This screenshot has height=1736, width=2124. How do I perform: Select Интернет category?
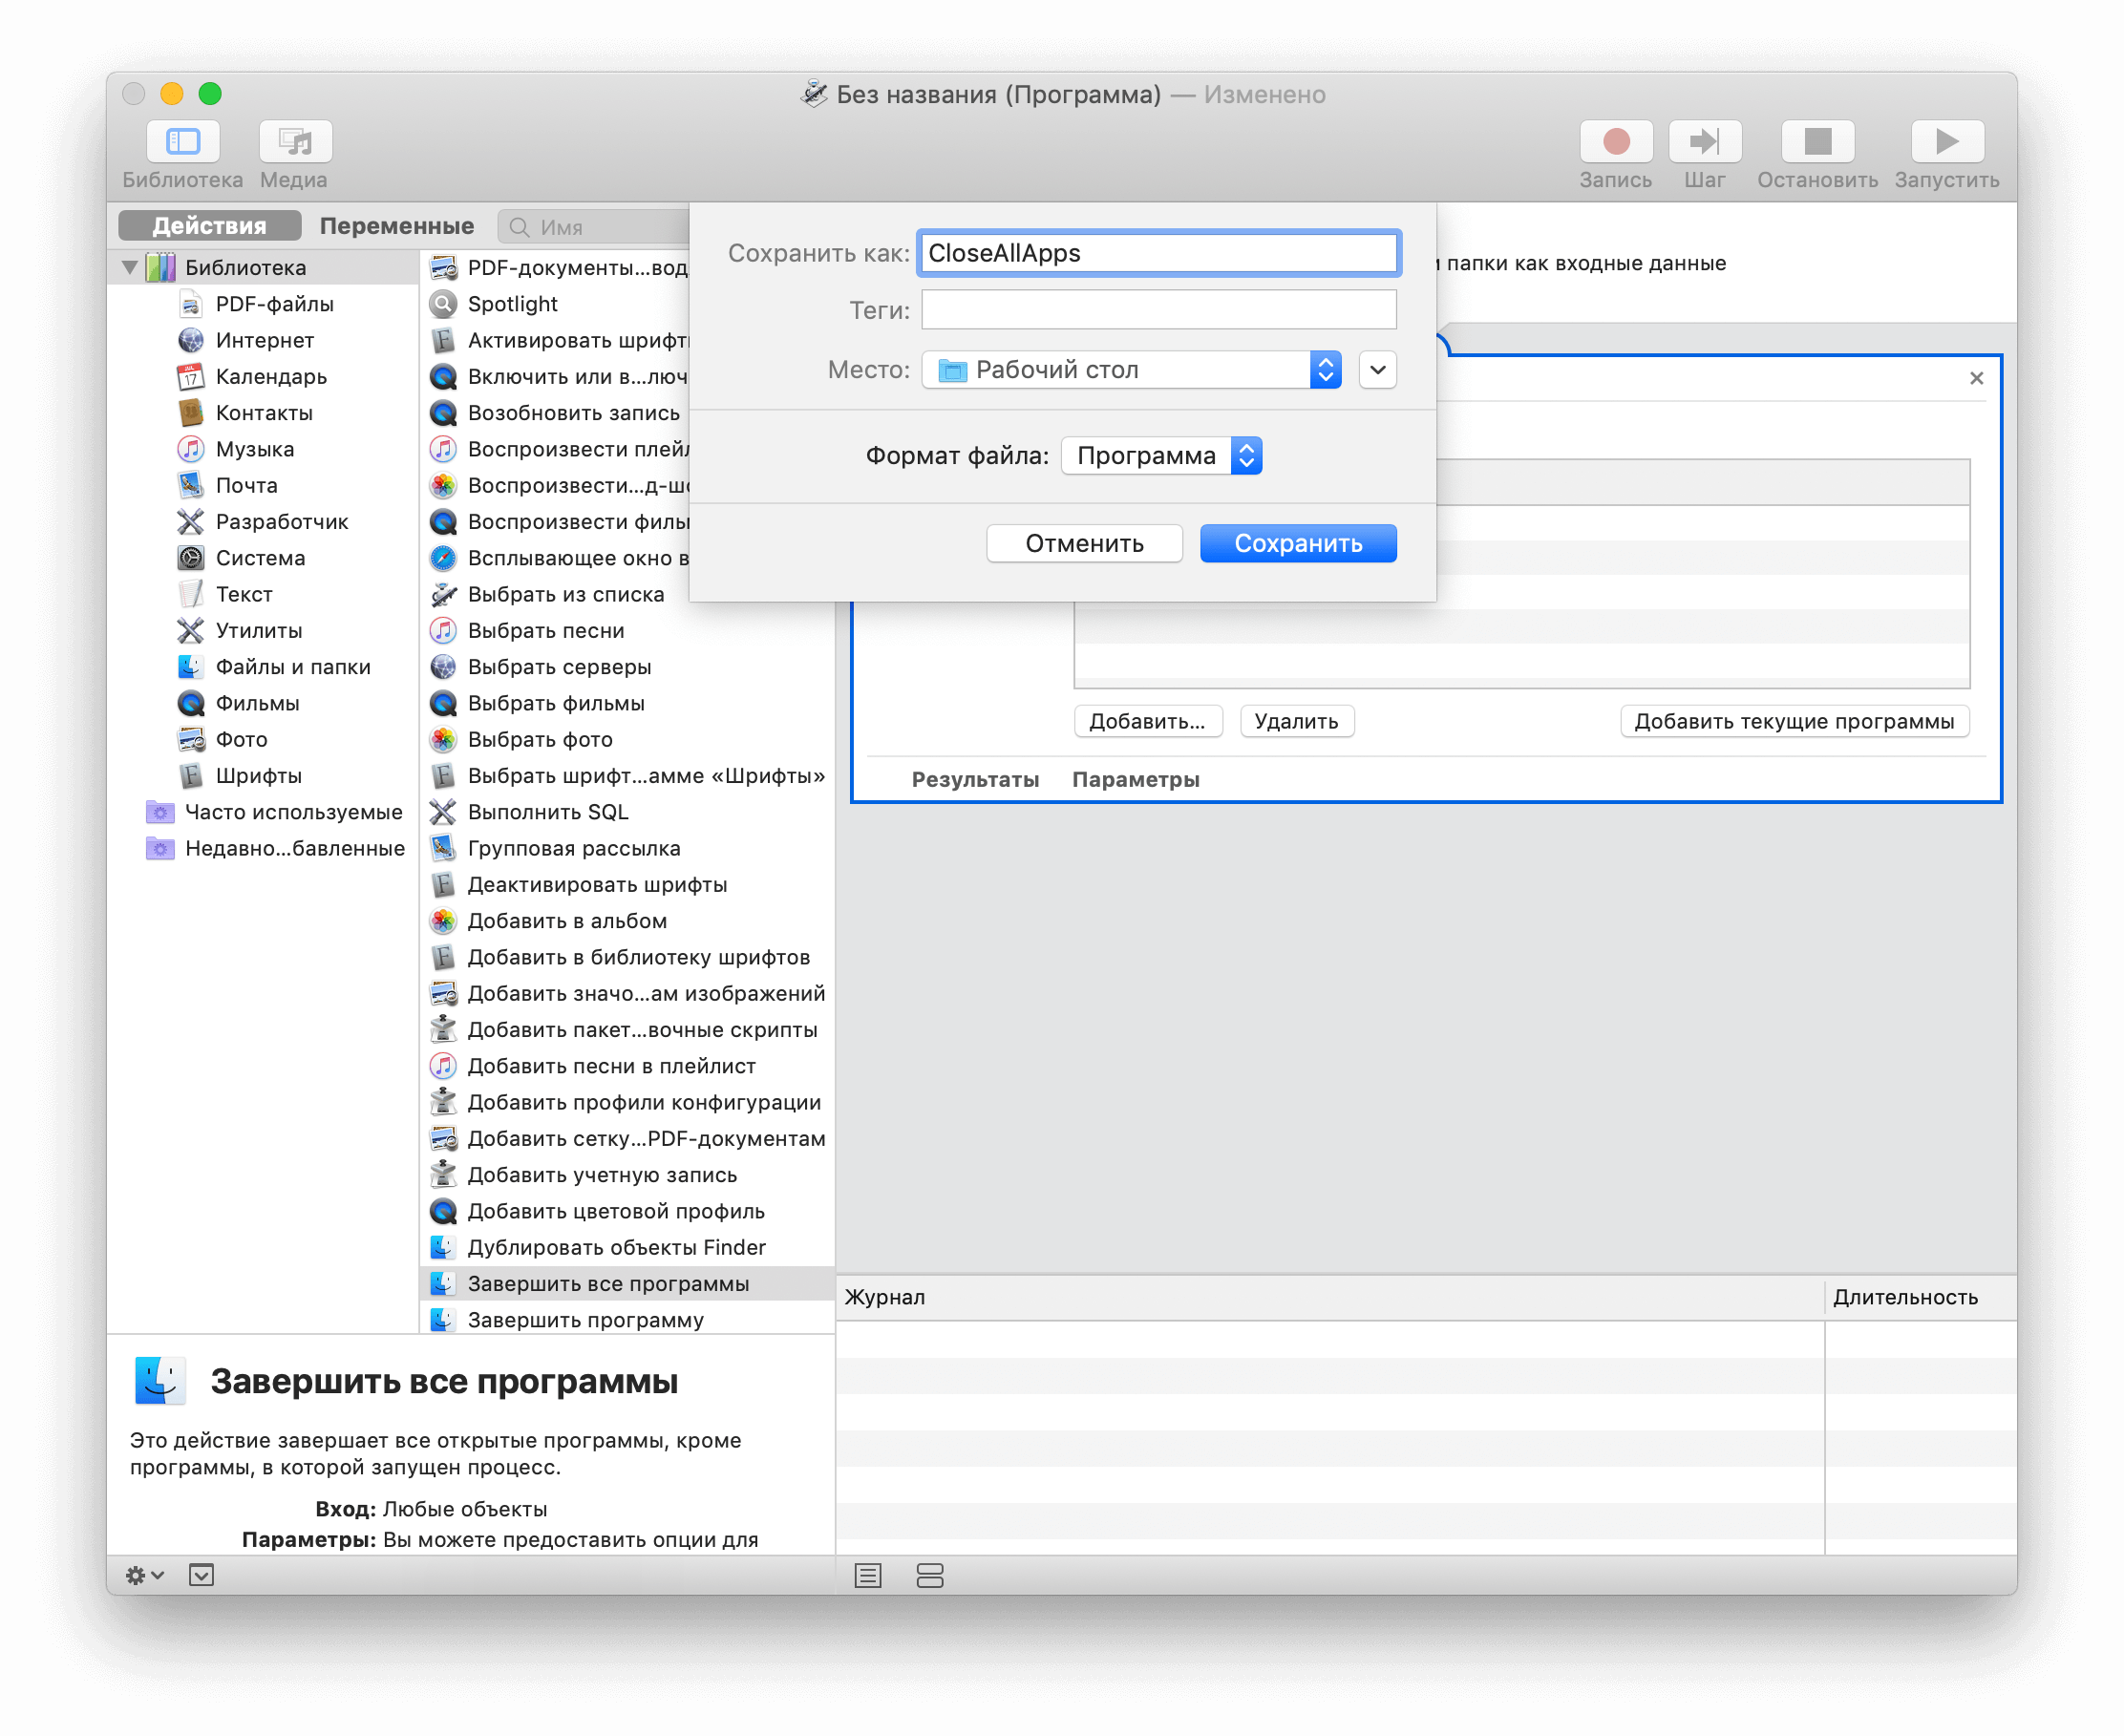point(264,340)
